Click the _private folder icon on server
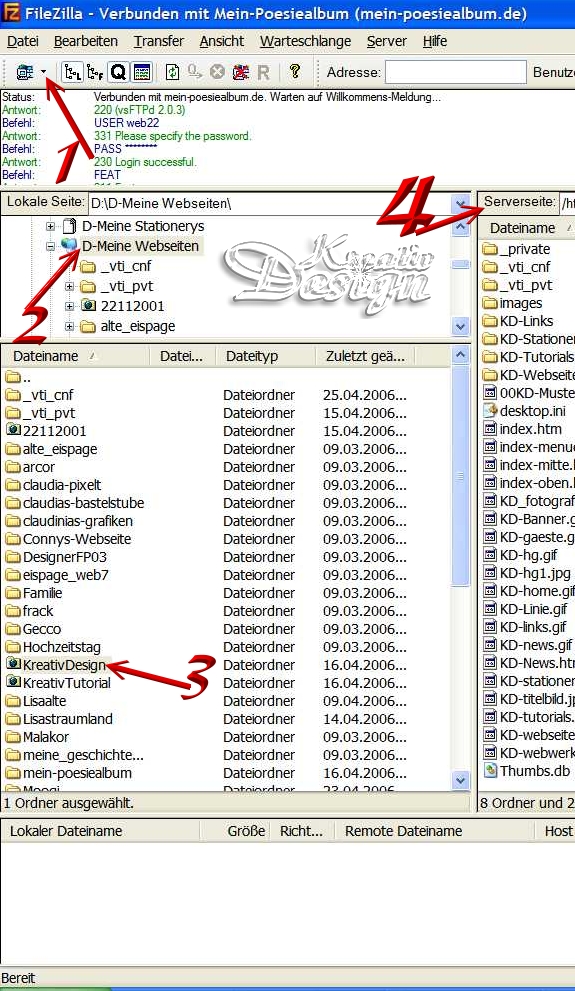This screenshot has width=575, height=991. [x=490, y=248]
